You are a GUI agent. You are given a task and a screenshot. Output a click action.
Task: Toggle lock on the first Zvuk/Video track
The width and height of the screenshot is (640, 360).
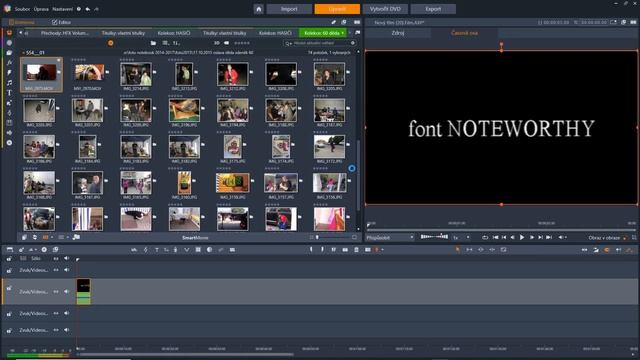9,271
